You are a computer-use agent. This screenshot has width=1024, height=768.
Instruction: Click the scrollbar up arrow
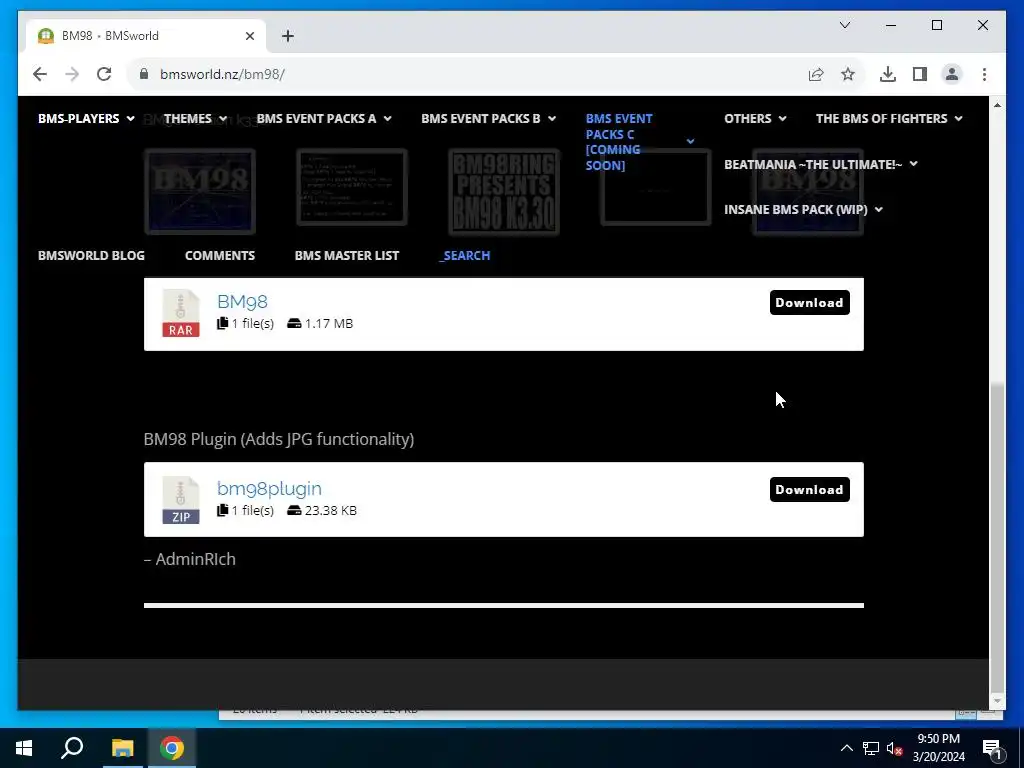click(x=997, y=105)
